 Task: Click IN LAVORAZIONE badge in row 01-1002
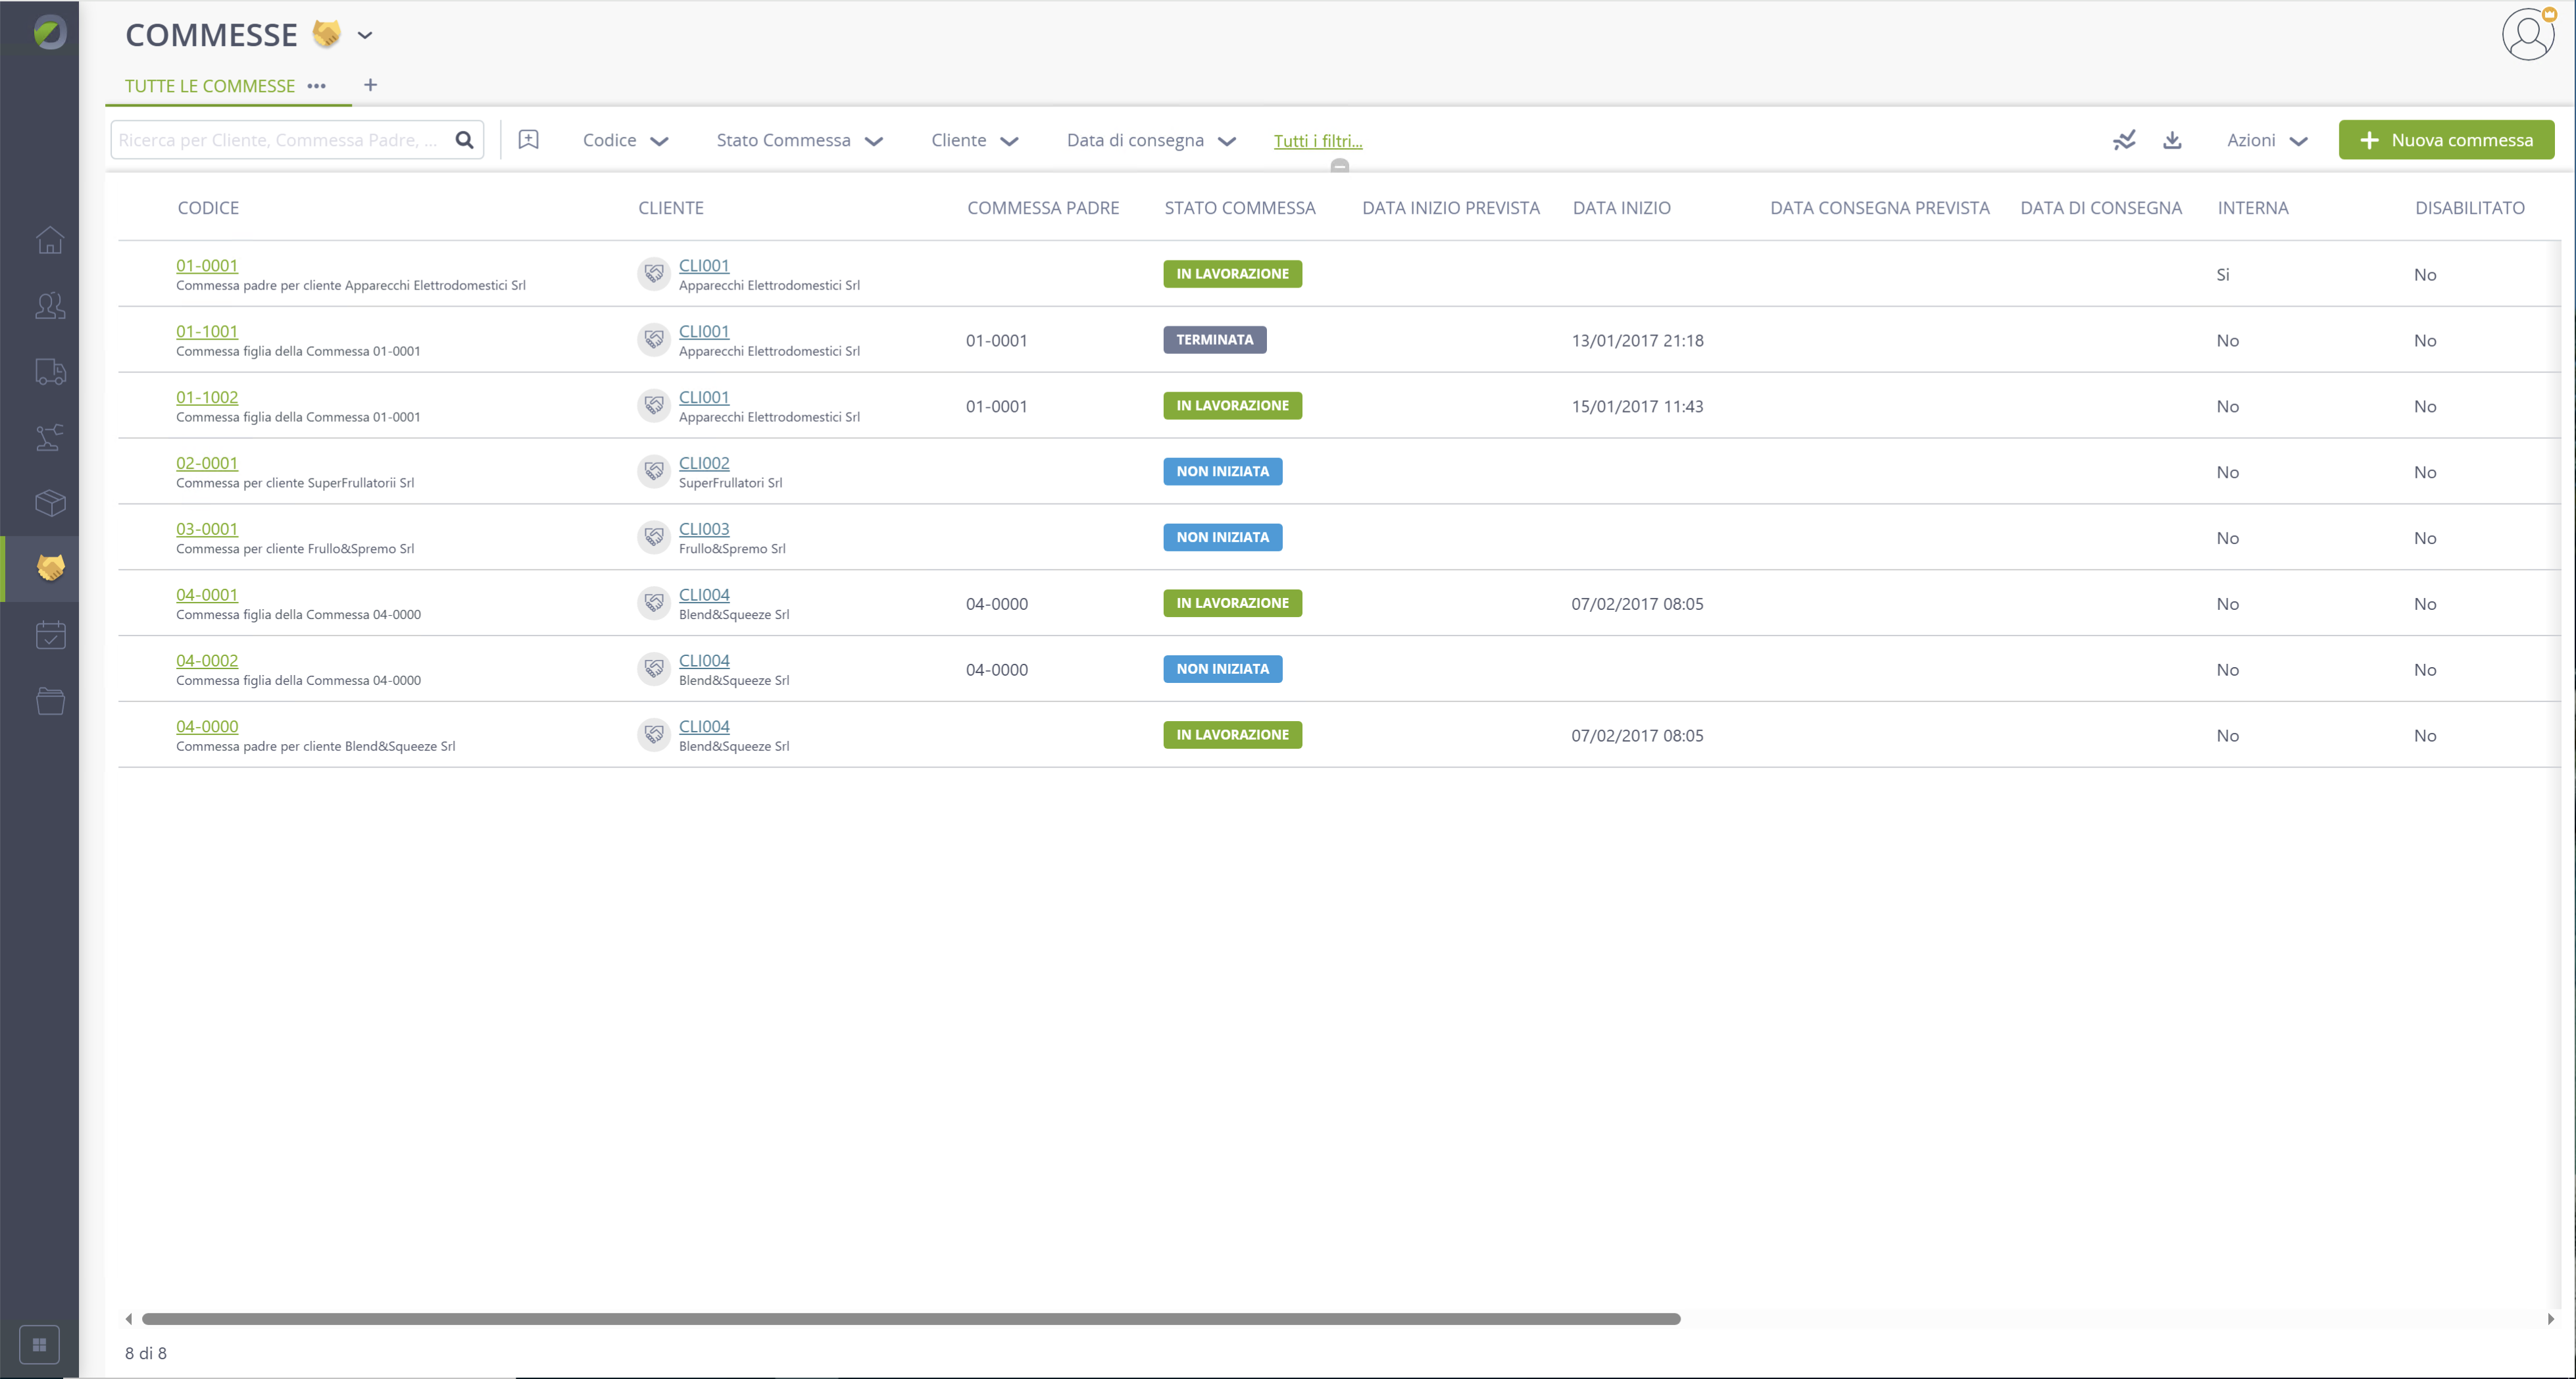pos(1232,405)
